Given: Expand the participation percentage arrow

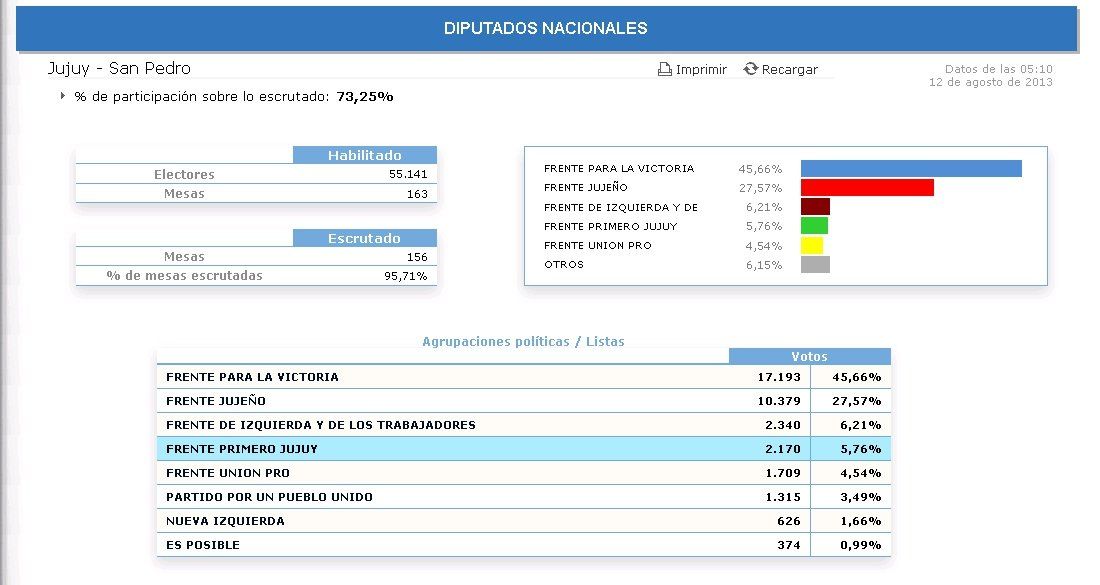Looking at the screenshot, I should [63, 96].
